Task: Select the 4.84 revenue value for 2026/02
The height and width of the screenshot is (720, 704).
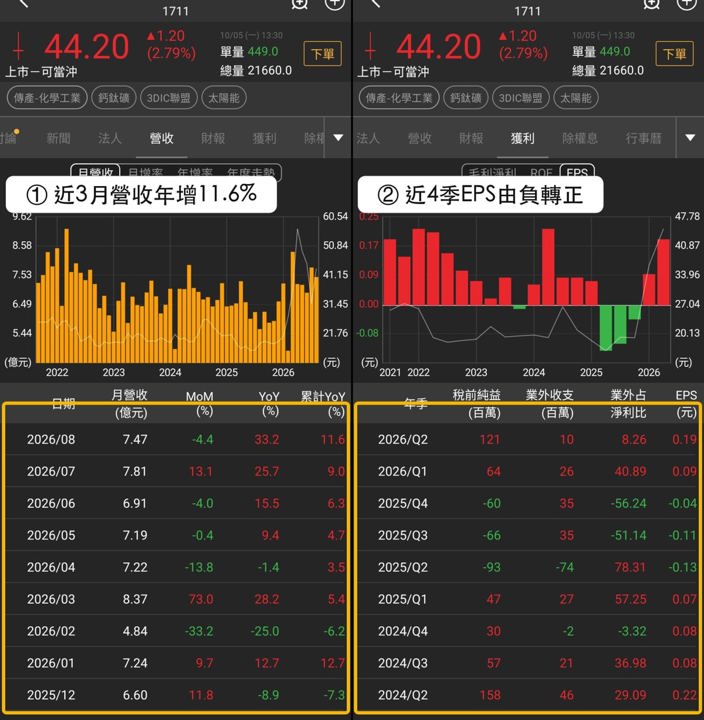Action: [x=135, y=631]
